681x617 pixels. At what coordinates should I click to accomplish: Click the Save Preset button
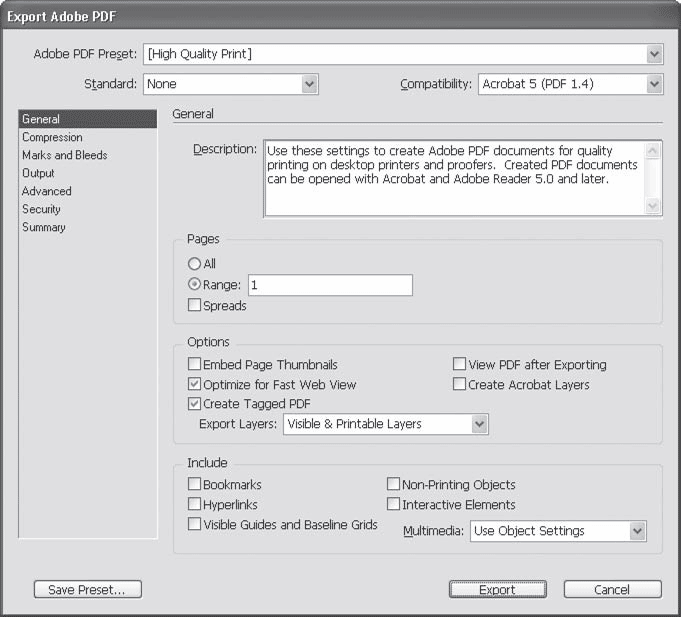[87, 590]
